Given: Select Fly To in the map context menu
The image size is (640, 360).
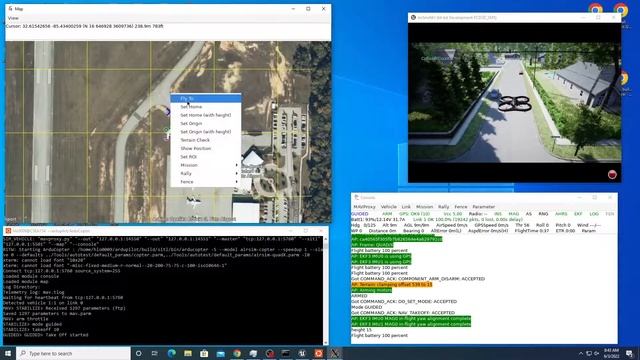Looking at the screenshot, I should (x=206, y=98).
